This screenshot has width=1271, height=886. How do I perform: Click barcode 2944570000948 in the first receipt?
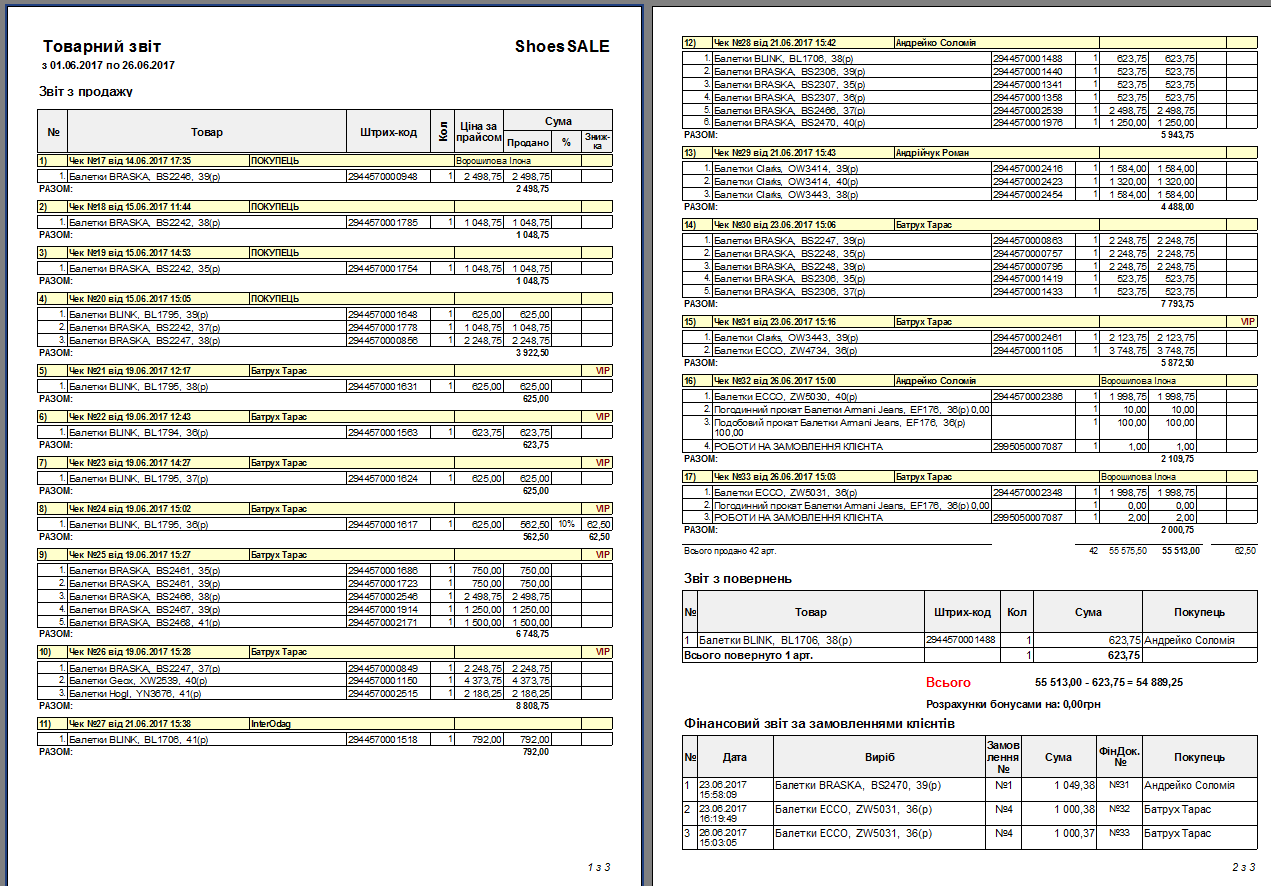[382, 176]
